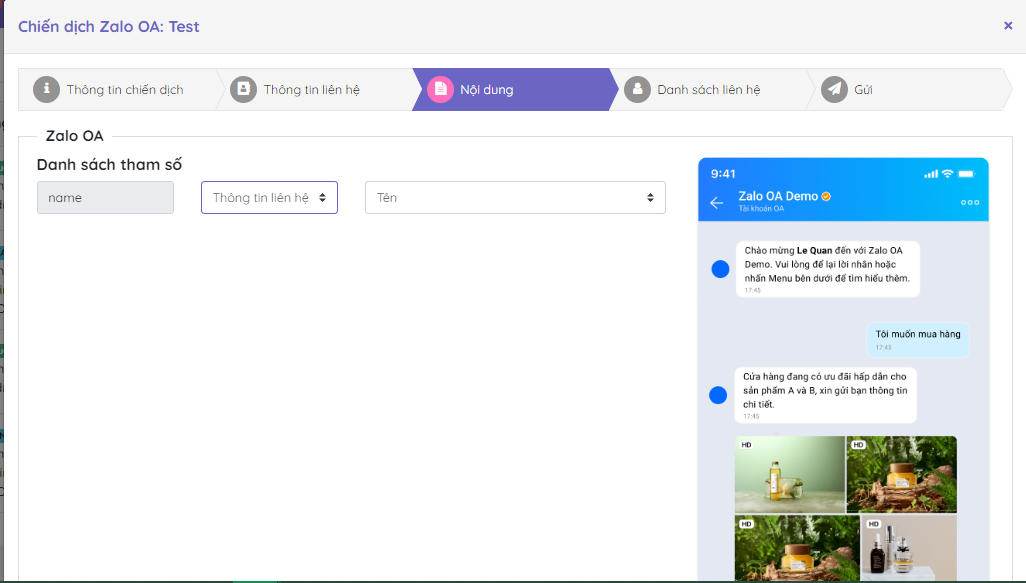Viewport: 1026px width, 583px height.
Task: Click the contact card icon for Thông tin liên hệ
Action: [x=243, y=89]
